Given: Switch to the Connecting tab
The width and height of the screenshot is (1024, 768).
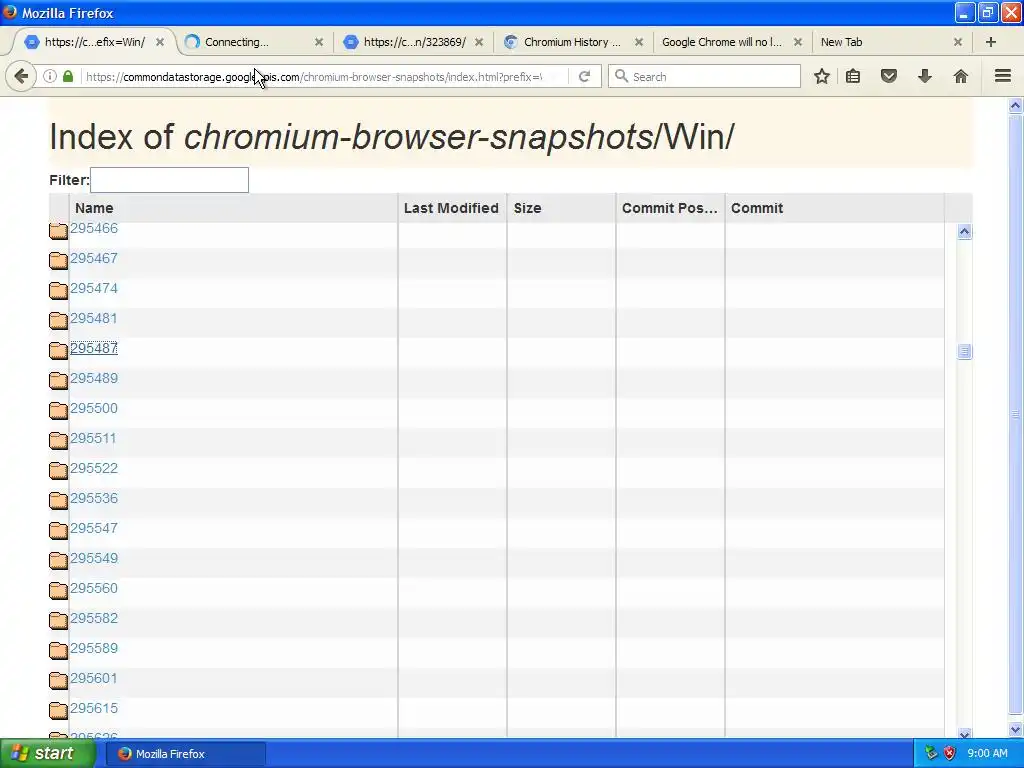Looking at the screenshot, I should click(255, 42).
